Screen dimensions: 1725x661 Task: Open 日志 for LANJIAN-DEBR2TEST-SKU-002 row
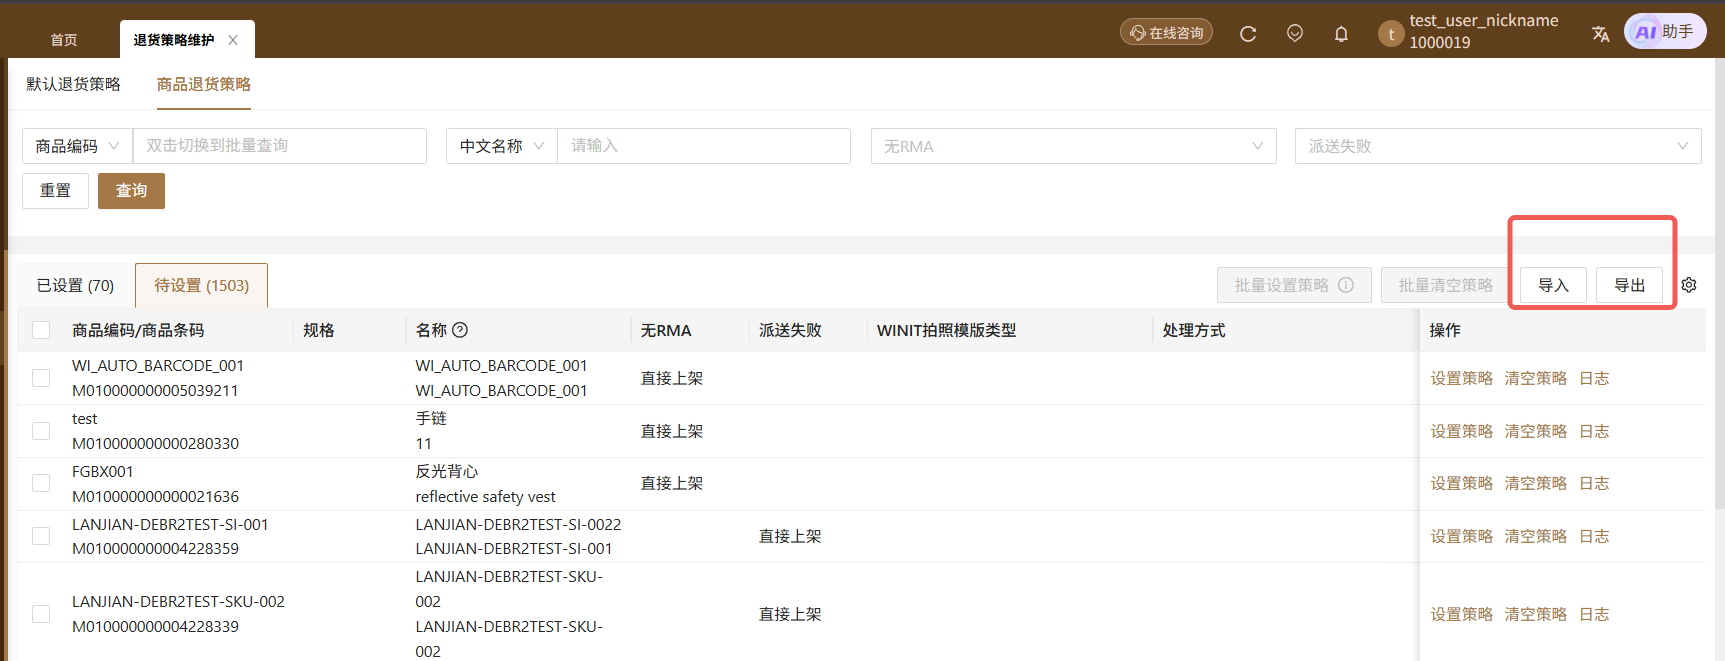pos(1594,614)
